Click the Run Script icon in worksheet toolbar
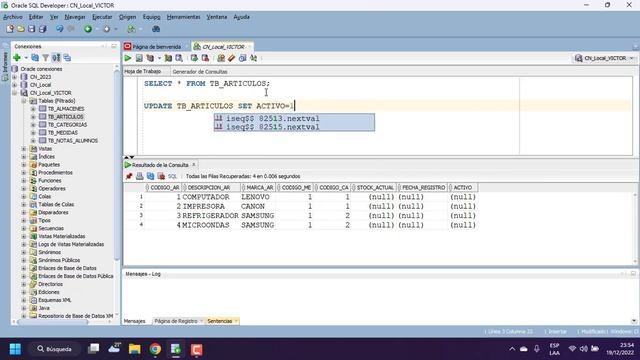Image resolution: width=640 pixels, height=360 pixels. point(139,58)
